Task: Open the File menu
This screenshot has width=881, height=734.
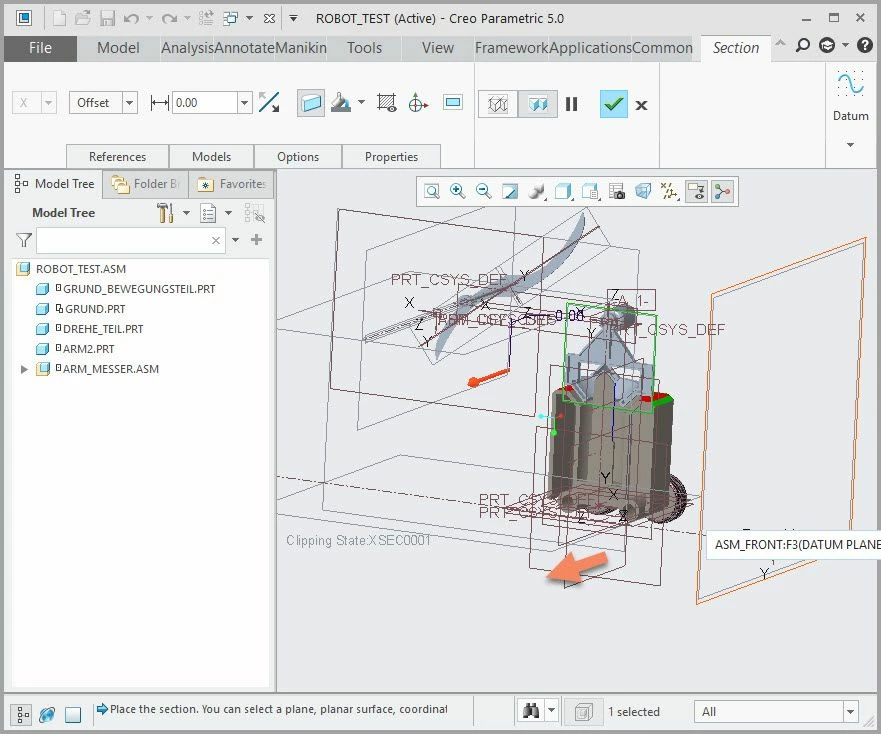Action: (40, 48)
